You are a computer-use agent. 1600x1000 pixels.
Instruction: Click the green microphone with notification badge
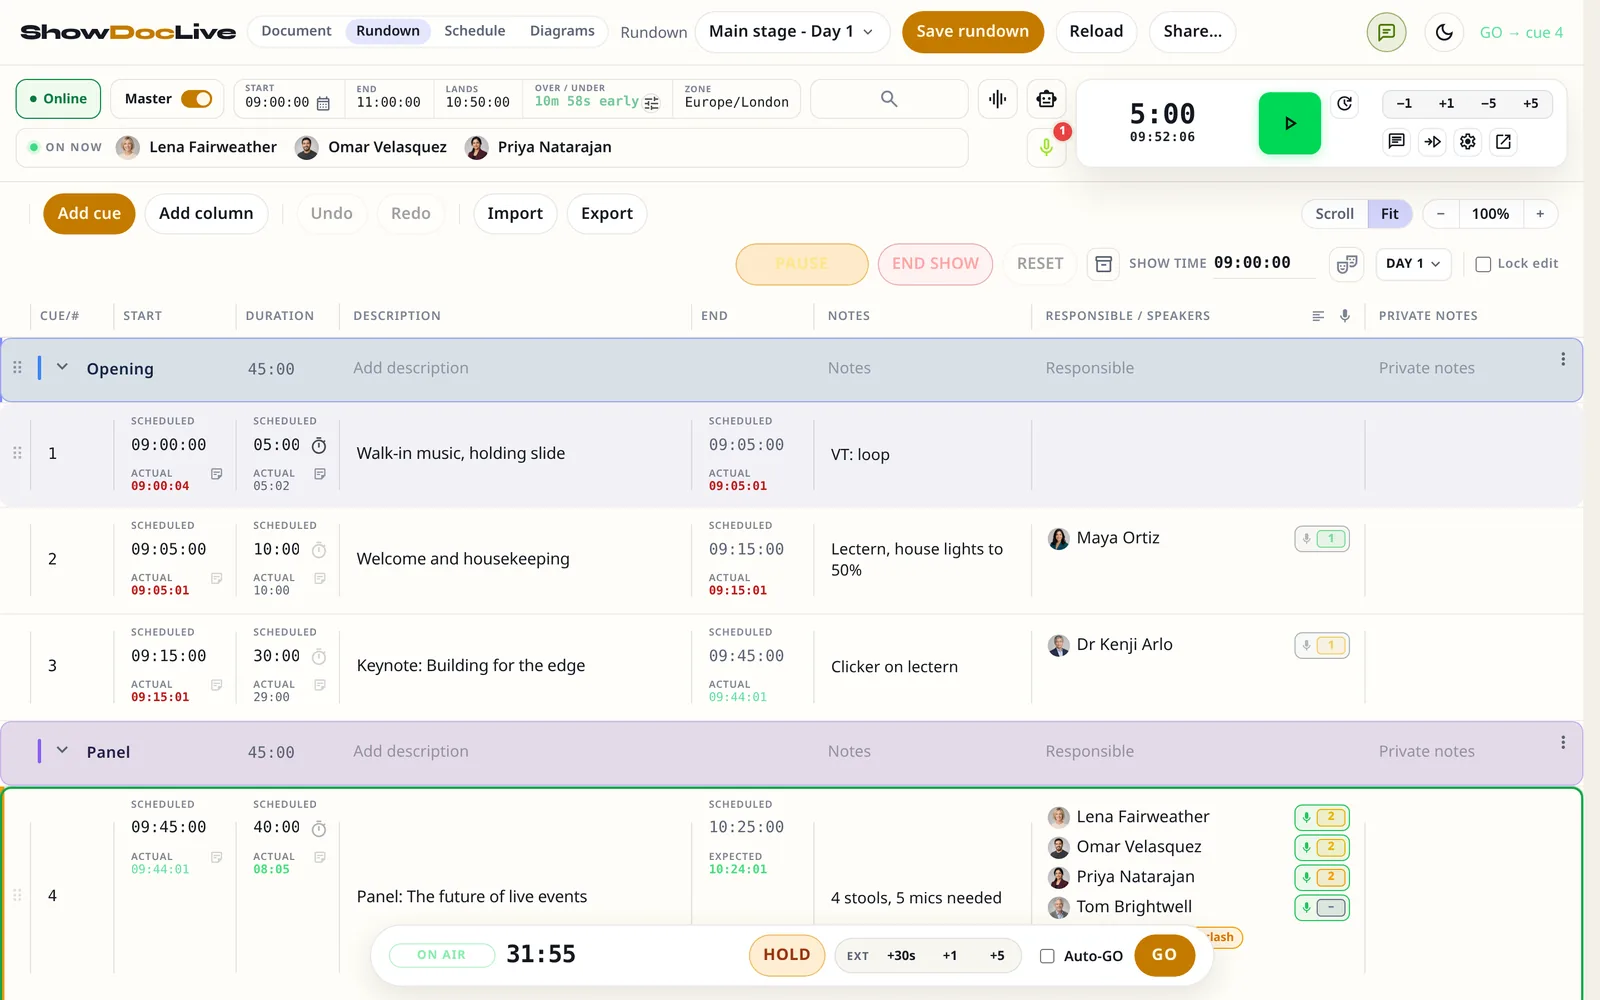coord(1046,147)
